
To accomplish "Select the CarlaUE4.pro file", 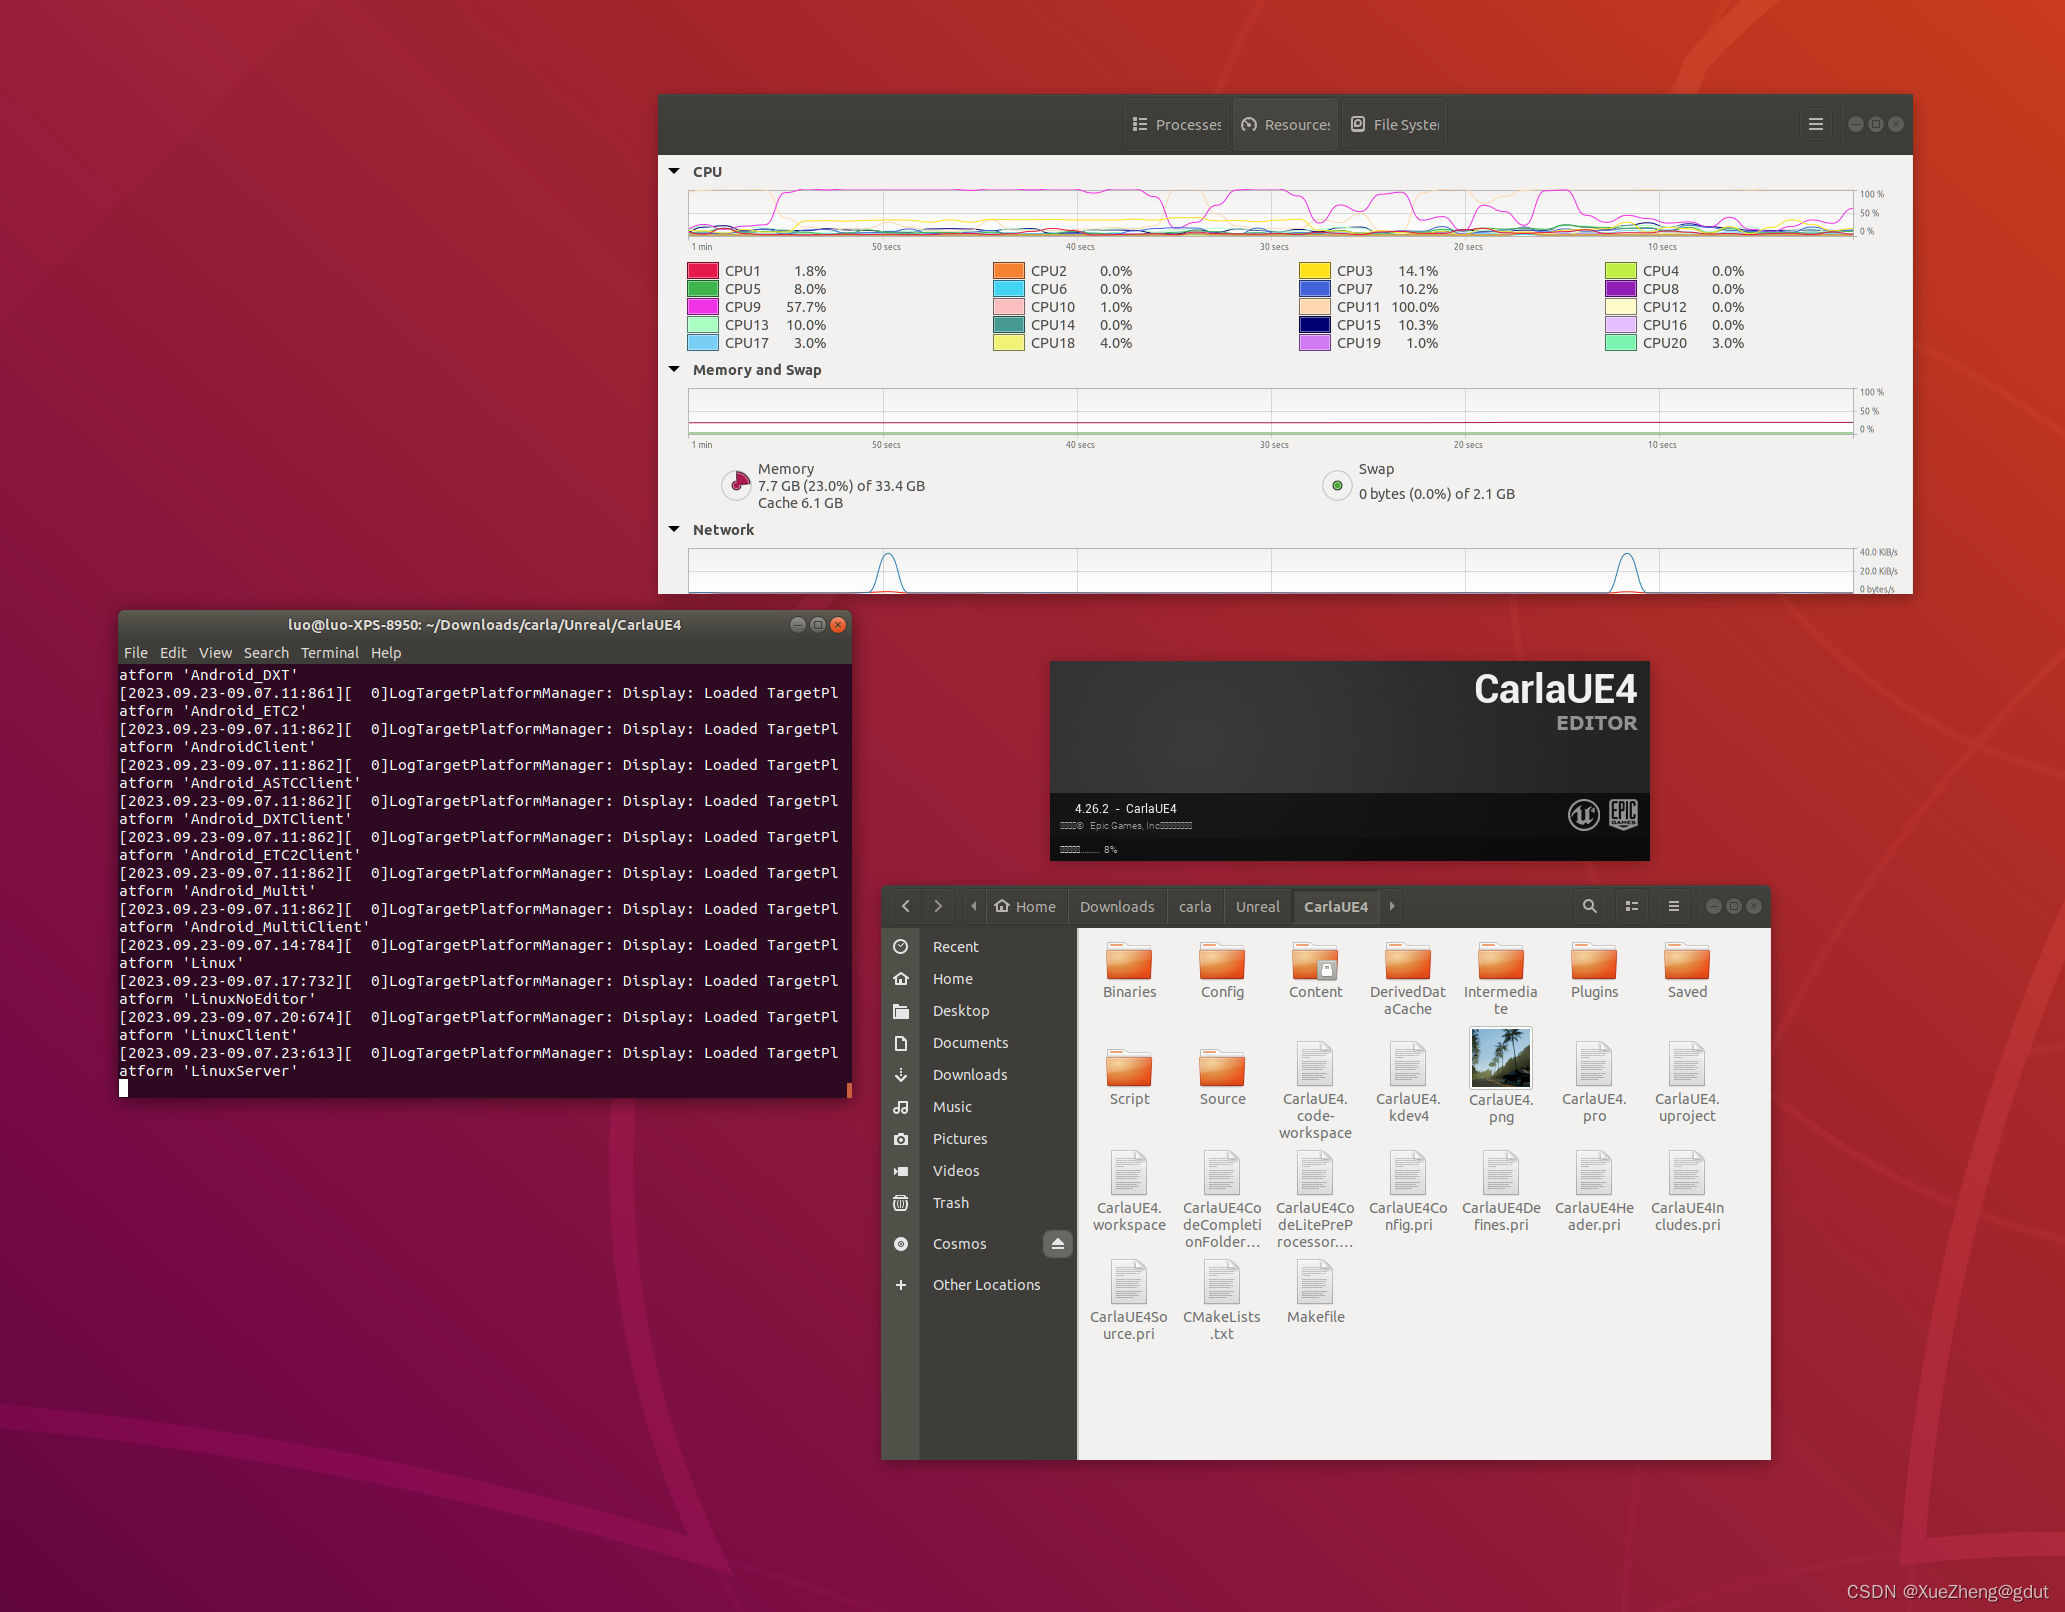I will pos(1594,1083).
